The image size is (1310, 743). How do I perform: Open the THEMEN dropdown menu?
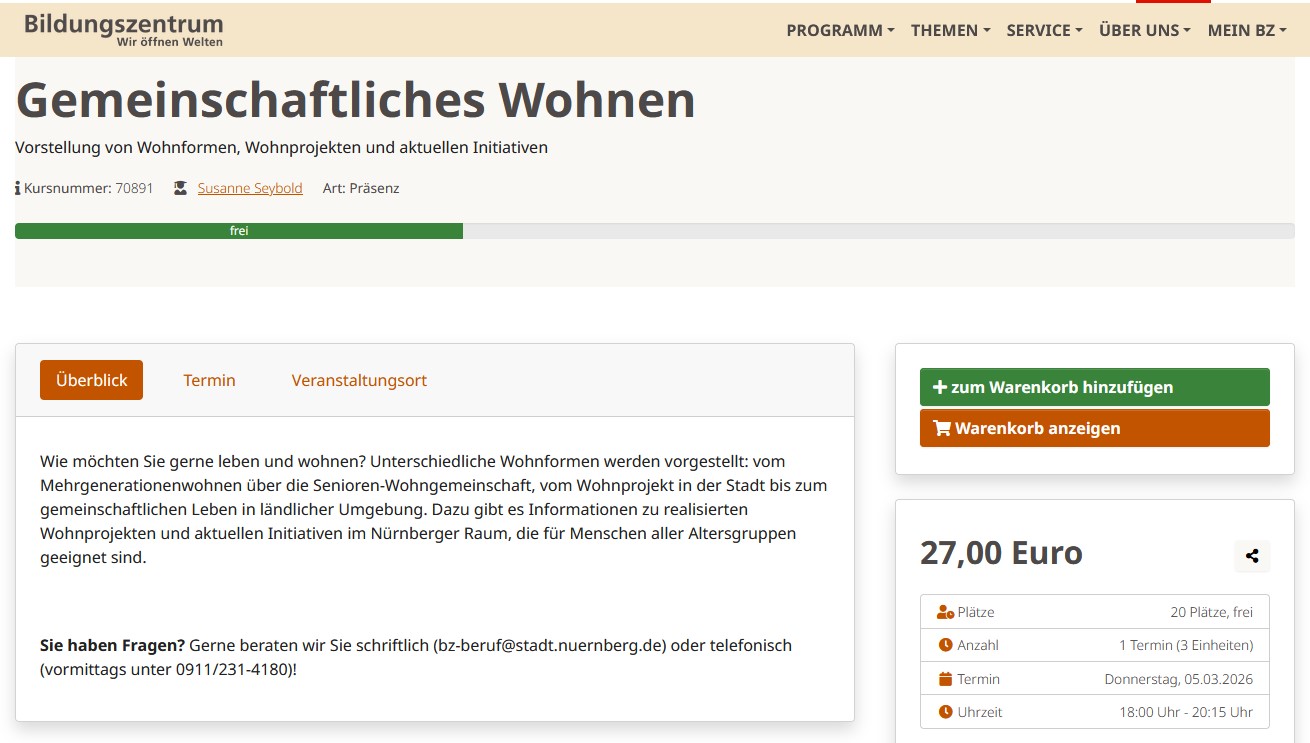tap(950, 30)
